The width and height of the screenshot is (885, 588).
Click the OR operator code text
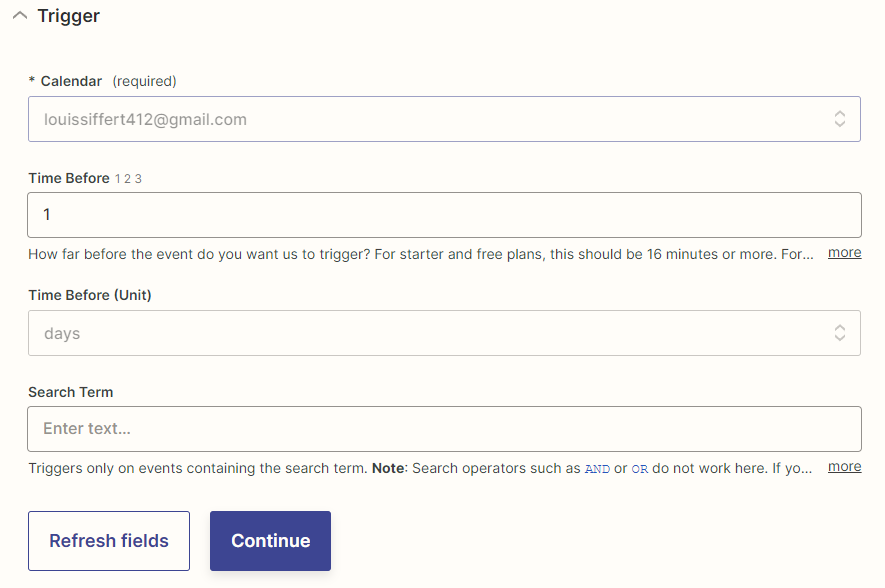(639, 469)
